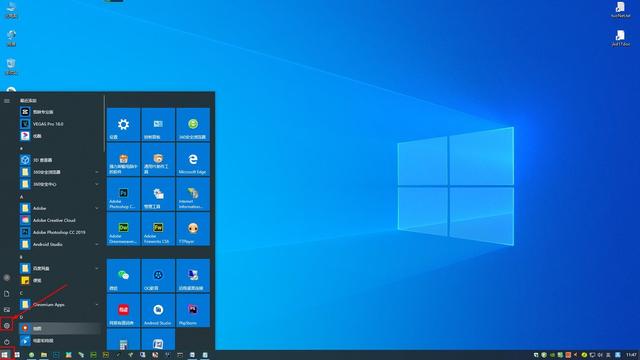Open This PC icon on the desktop

[x=11, y=10]
